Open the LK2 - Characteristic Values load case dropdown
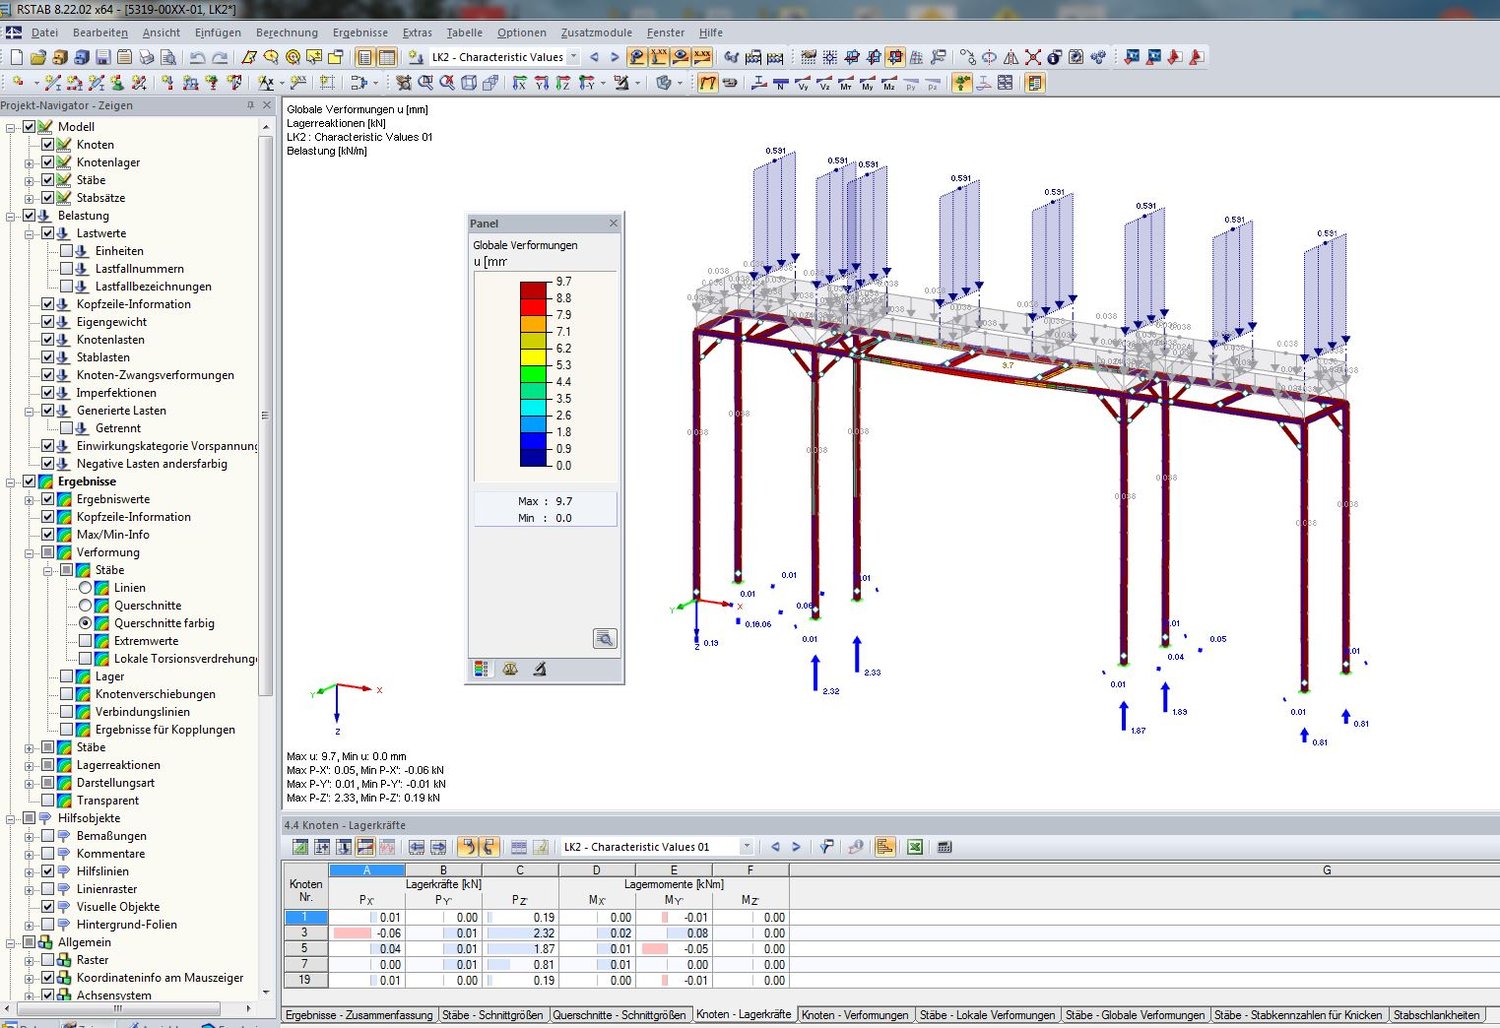Viewport: 1500px width, 1028px height. pyautogui.click(x=573, y=57)
